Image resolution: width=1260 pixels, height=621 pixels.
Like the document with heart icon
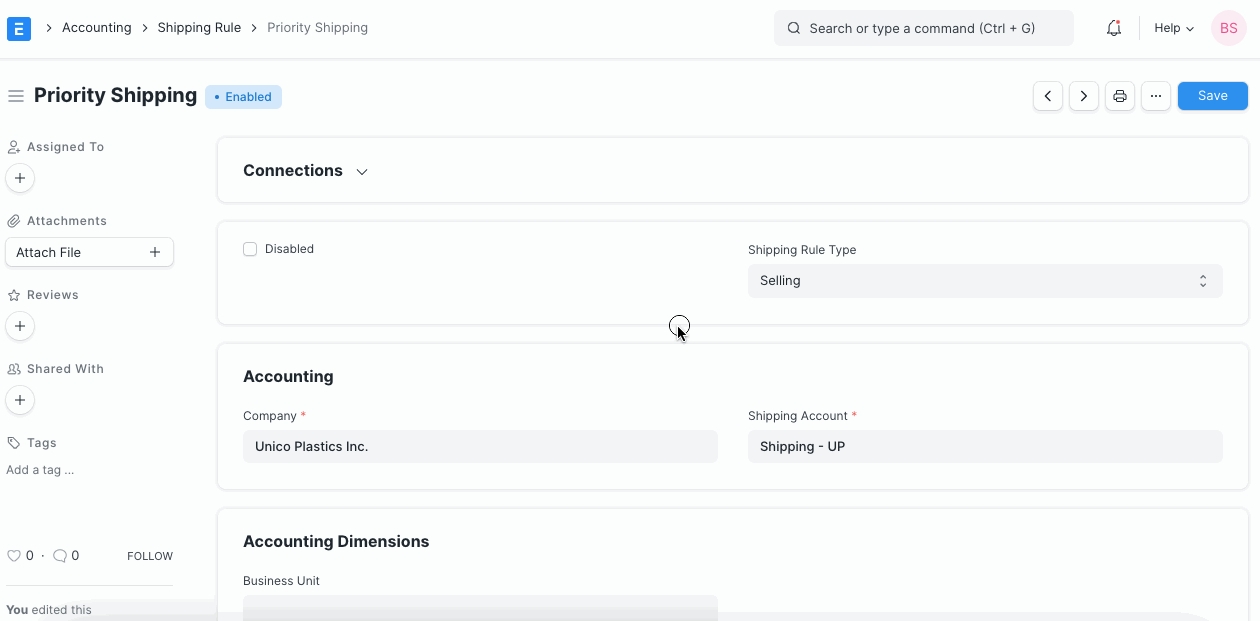coord(14,556)
